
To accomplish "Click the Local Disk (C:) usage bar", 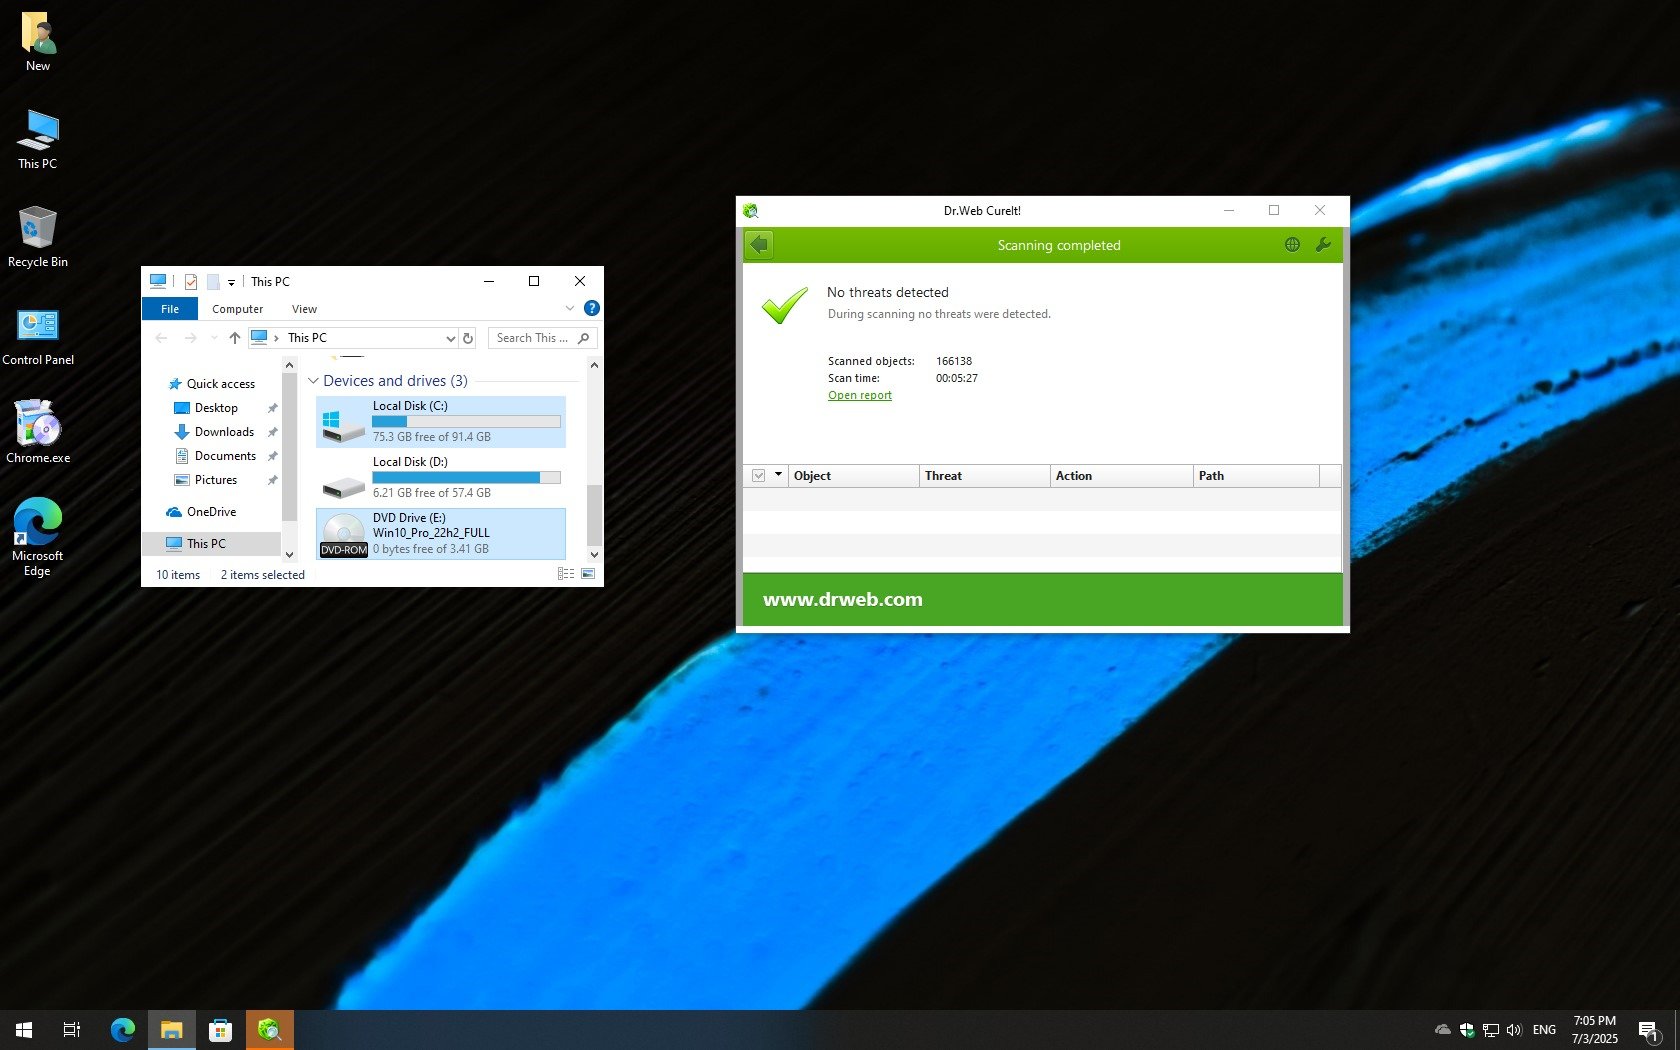I will [466, 421].
